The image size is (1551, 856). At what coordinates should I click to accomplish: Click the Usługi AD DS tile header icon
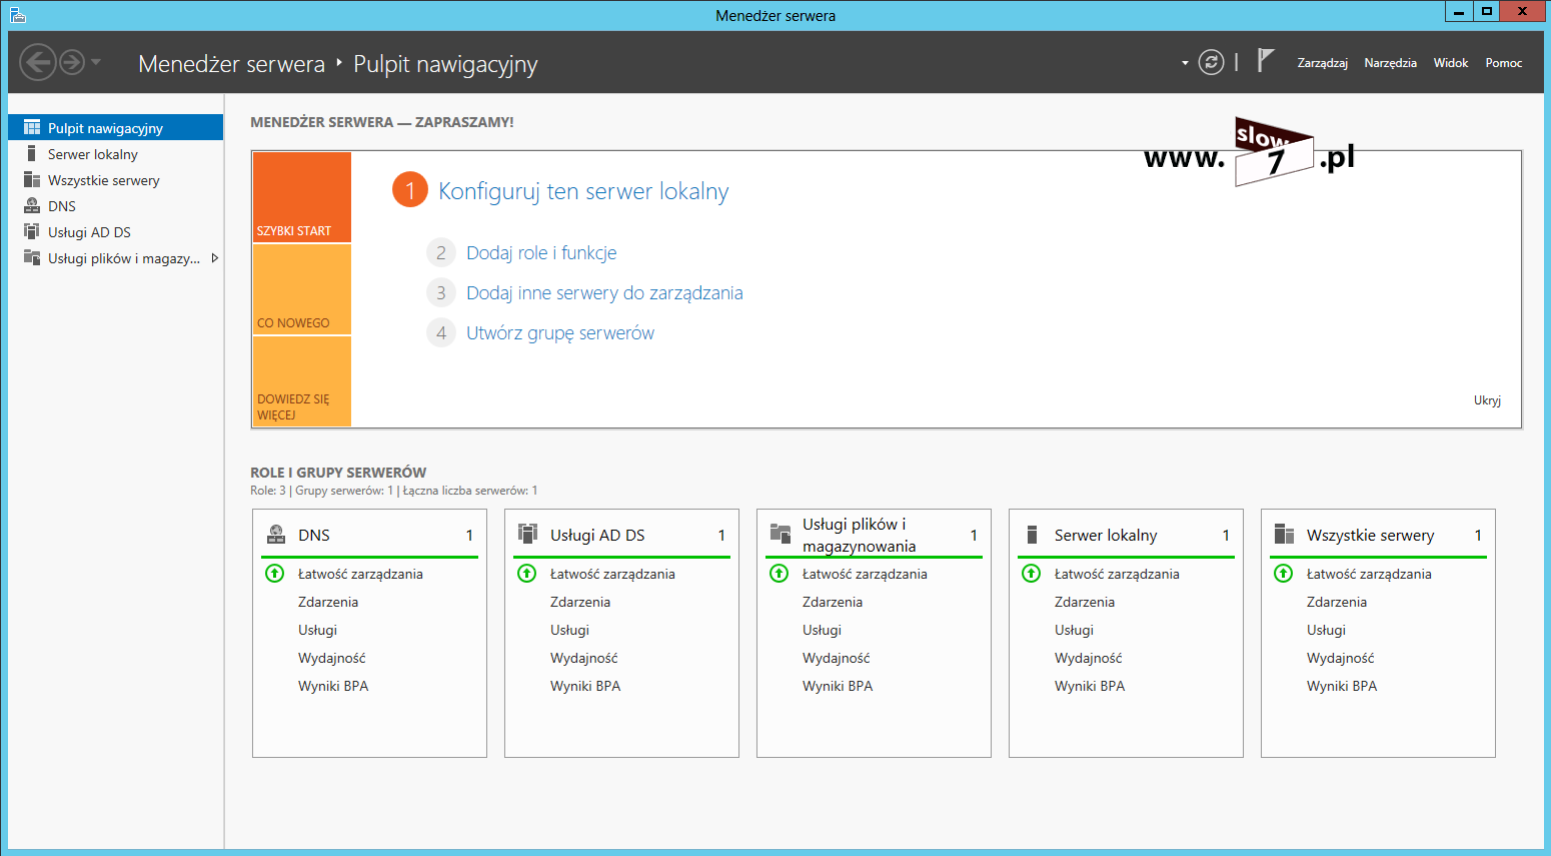(528, 534)
